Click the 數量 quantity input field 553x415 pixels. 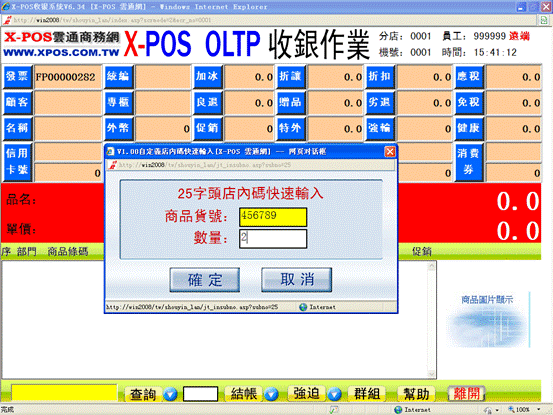pyautogui.click(x=273, y=239)
